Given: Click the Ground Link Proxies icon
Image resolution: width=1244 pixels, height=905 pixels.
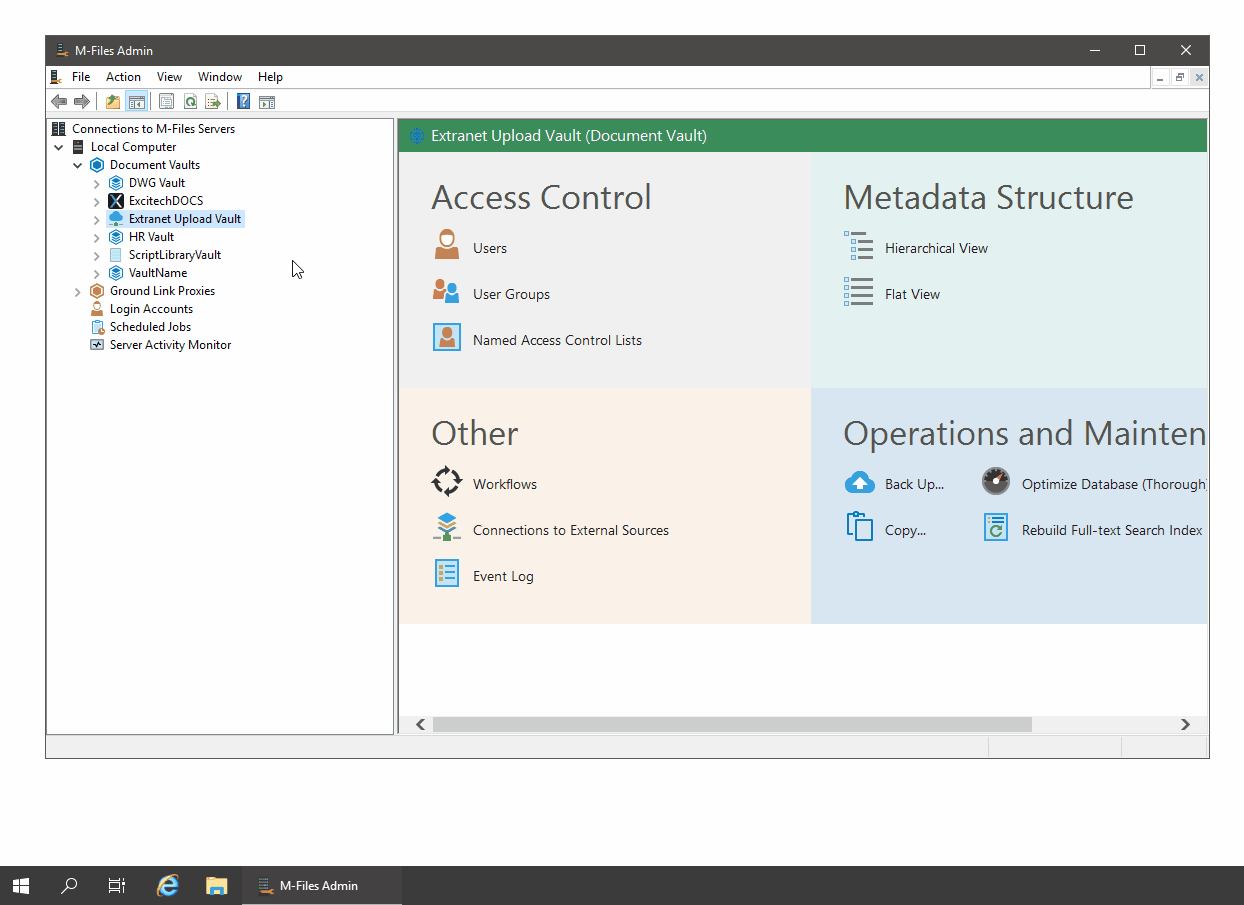Looking at the screenshot, I should click(x=97, y=291).
